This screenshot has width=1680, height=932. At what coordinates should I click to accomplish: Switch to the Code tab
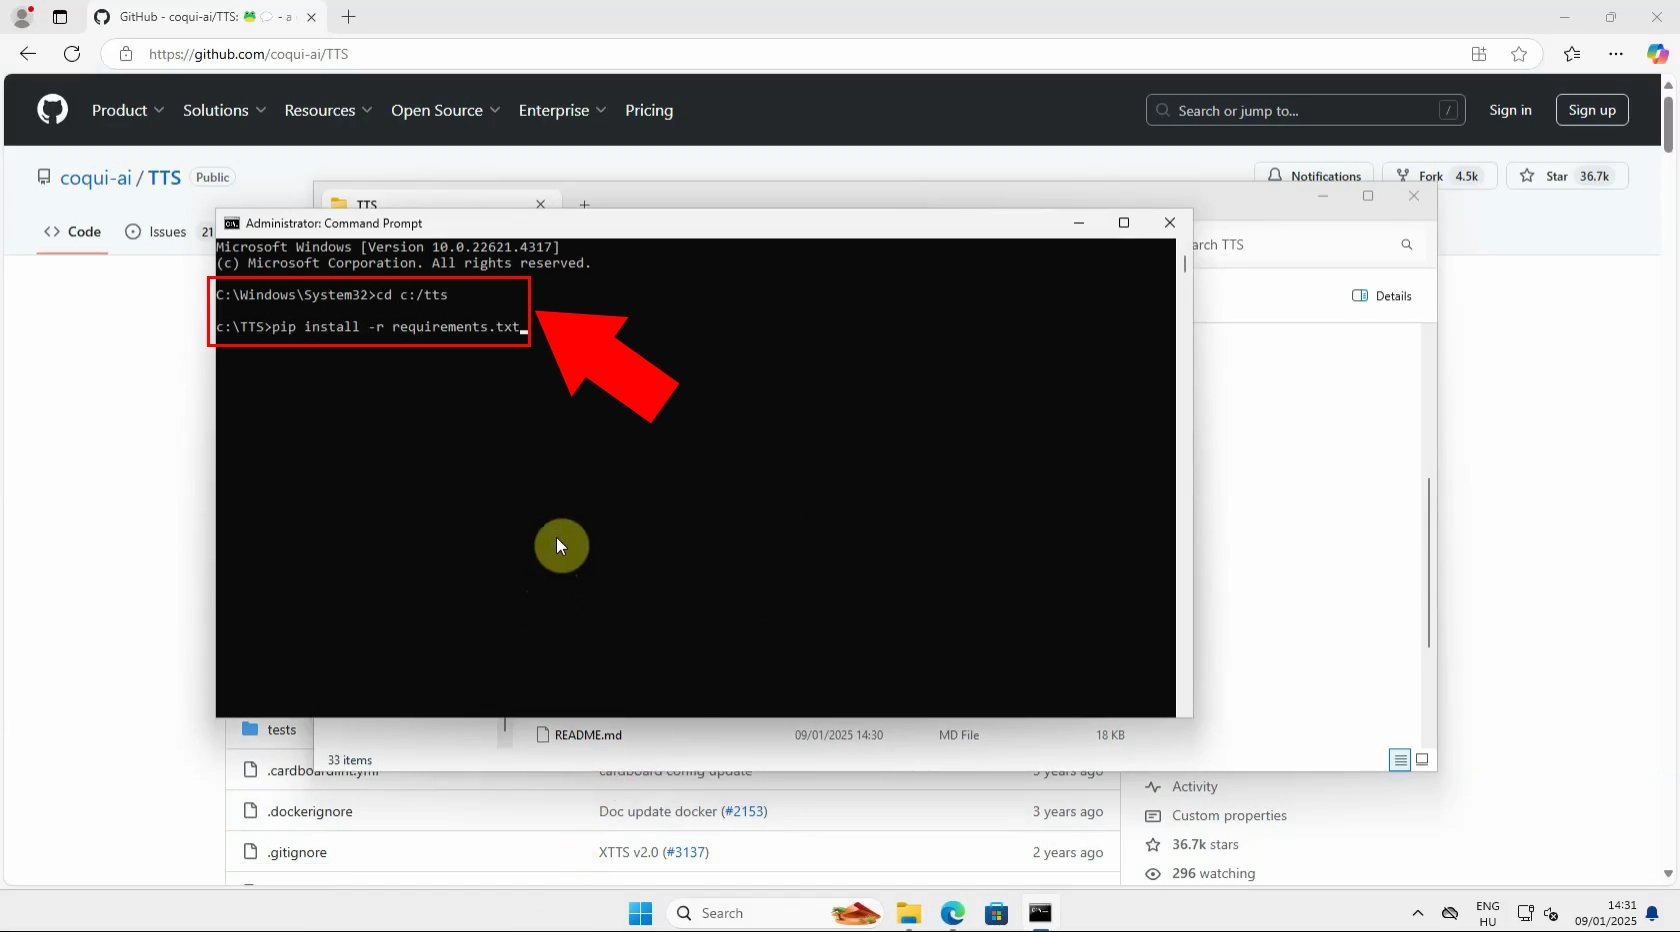point(72,231)
